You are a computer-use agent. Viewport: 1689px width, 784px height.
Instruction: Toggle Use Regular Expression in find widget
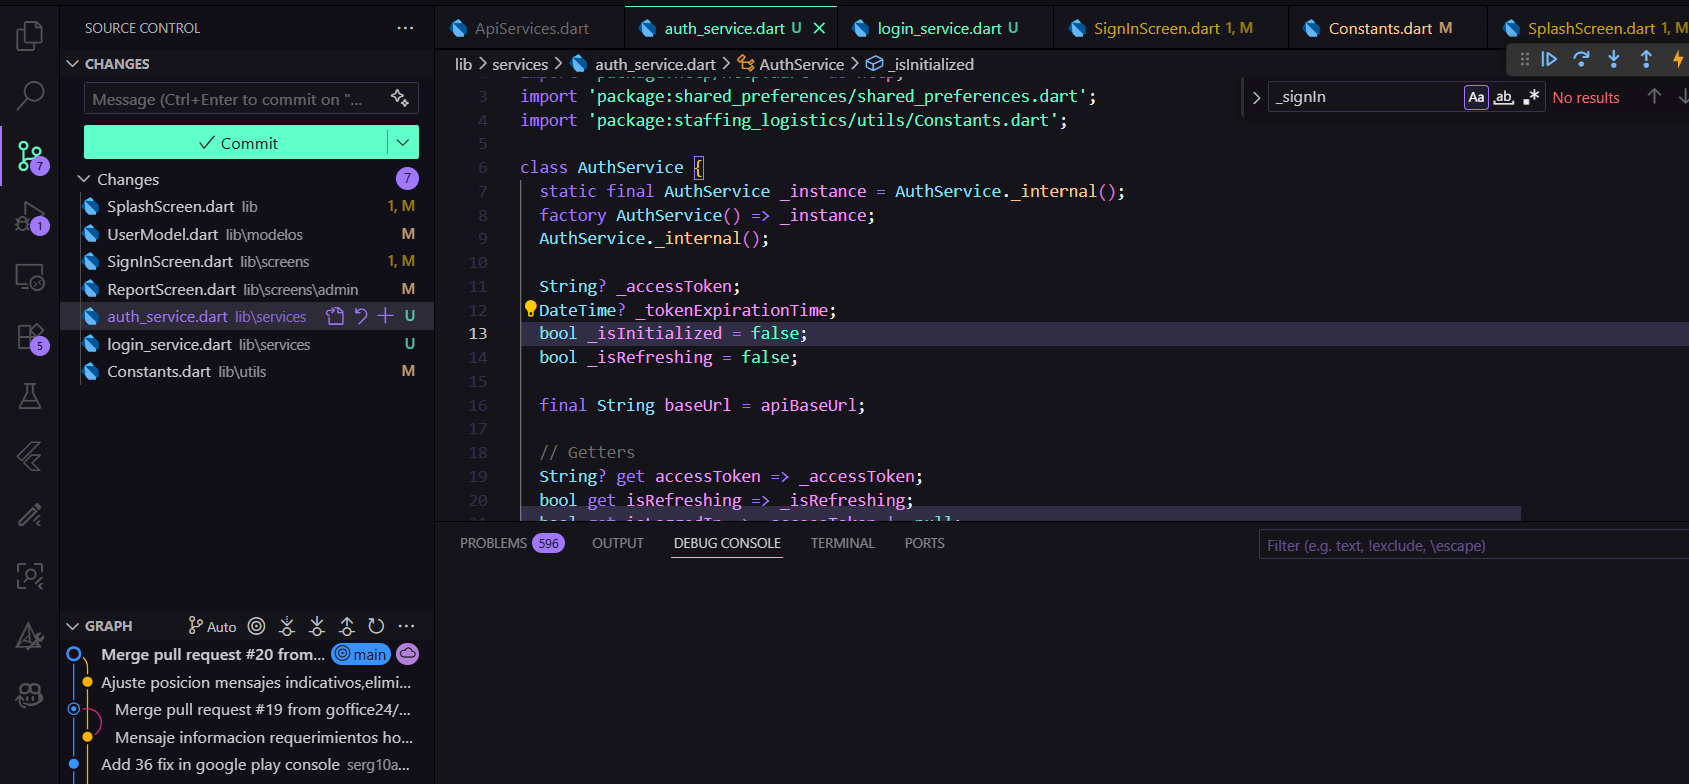click(1531, 97)
